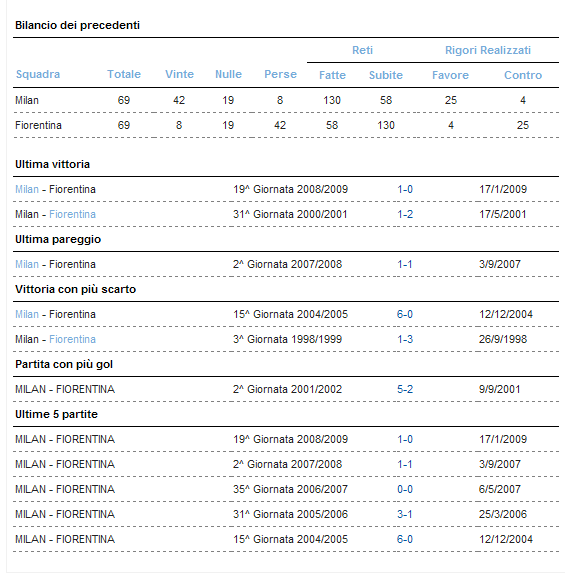Viewport: 565px width, 577px height.
Task: Click the Vinte column header
Action: (179, 74)
